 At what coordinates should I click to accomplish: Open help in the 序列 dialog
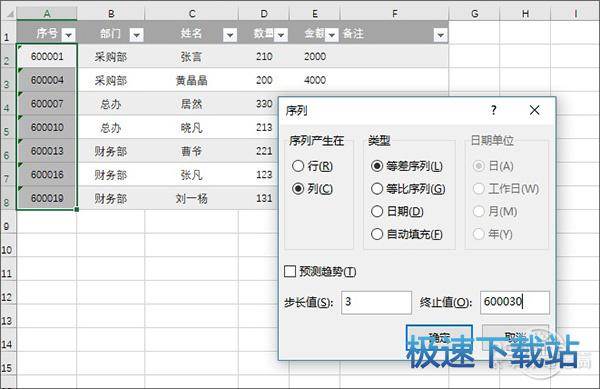(494, 111)
